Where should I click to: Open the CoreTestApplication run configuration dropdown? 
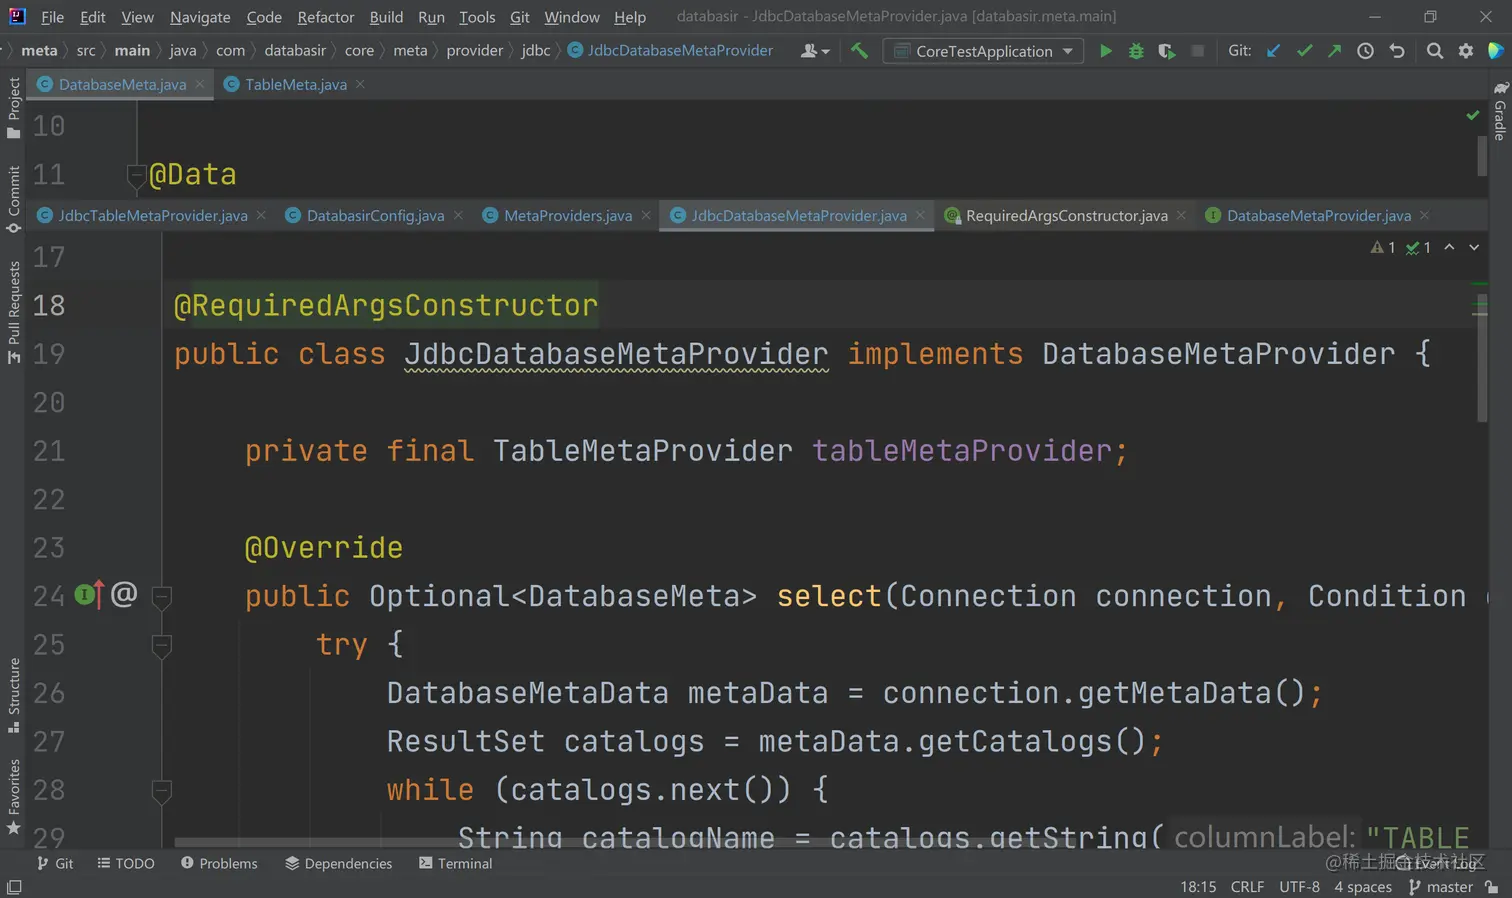point(983,51)
